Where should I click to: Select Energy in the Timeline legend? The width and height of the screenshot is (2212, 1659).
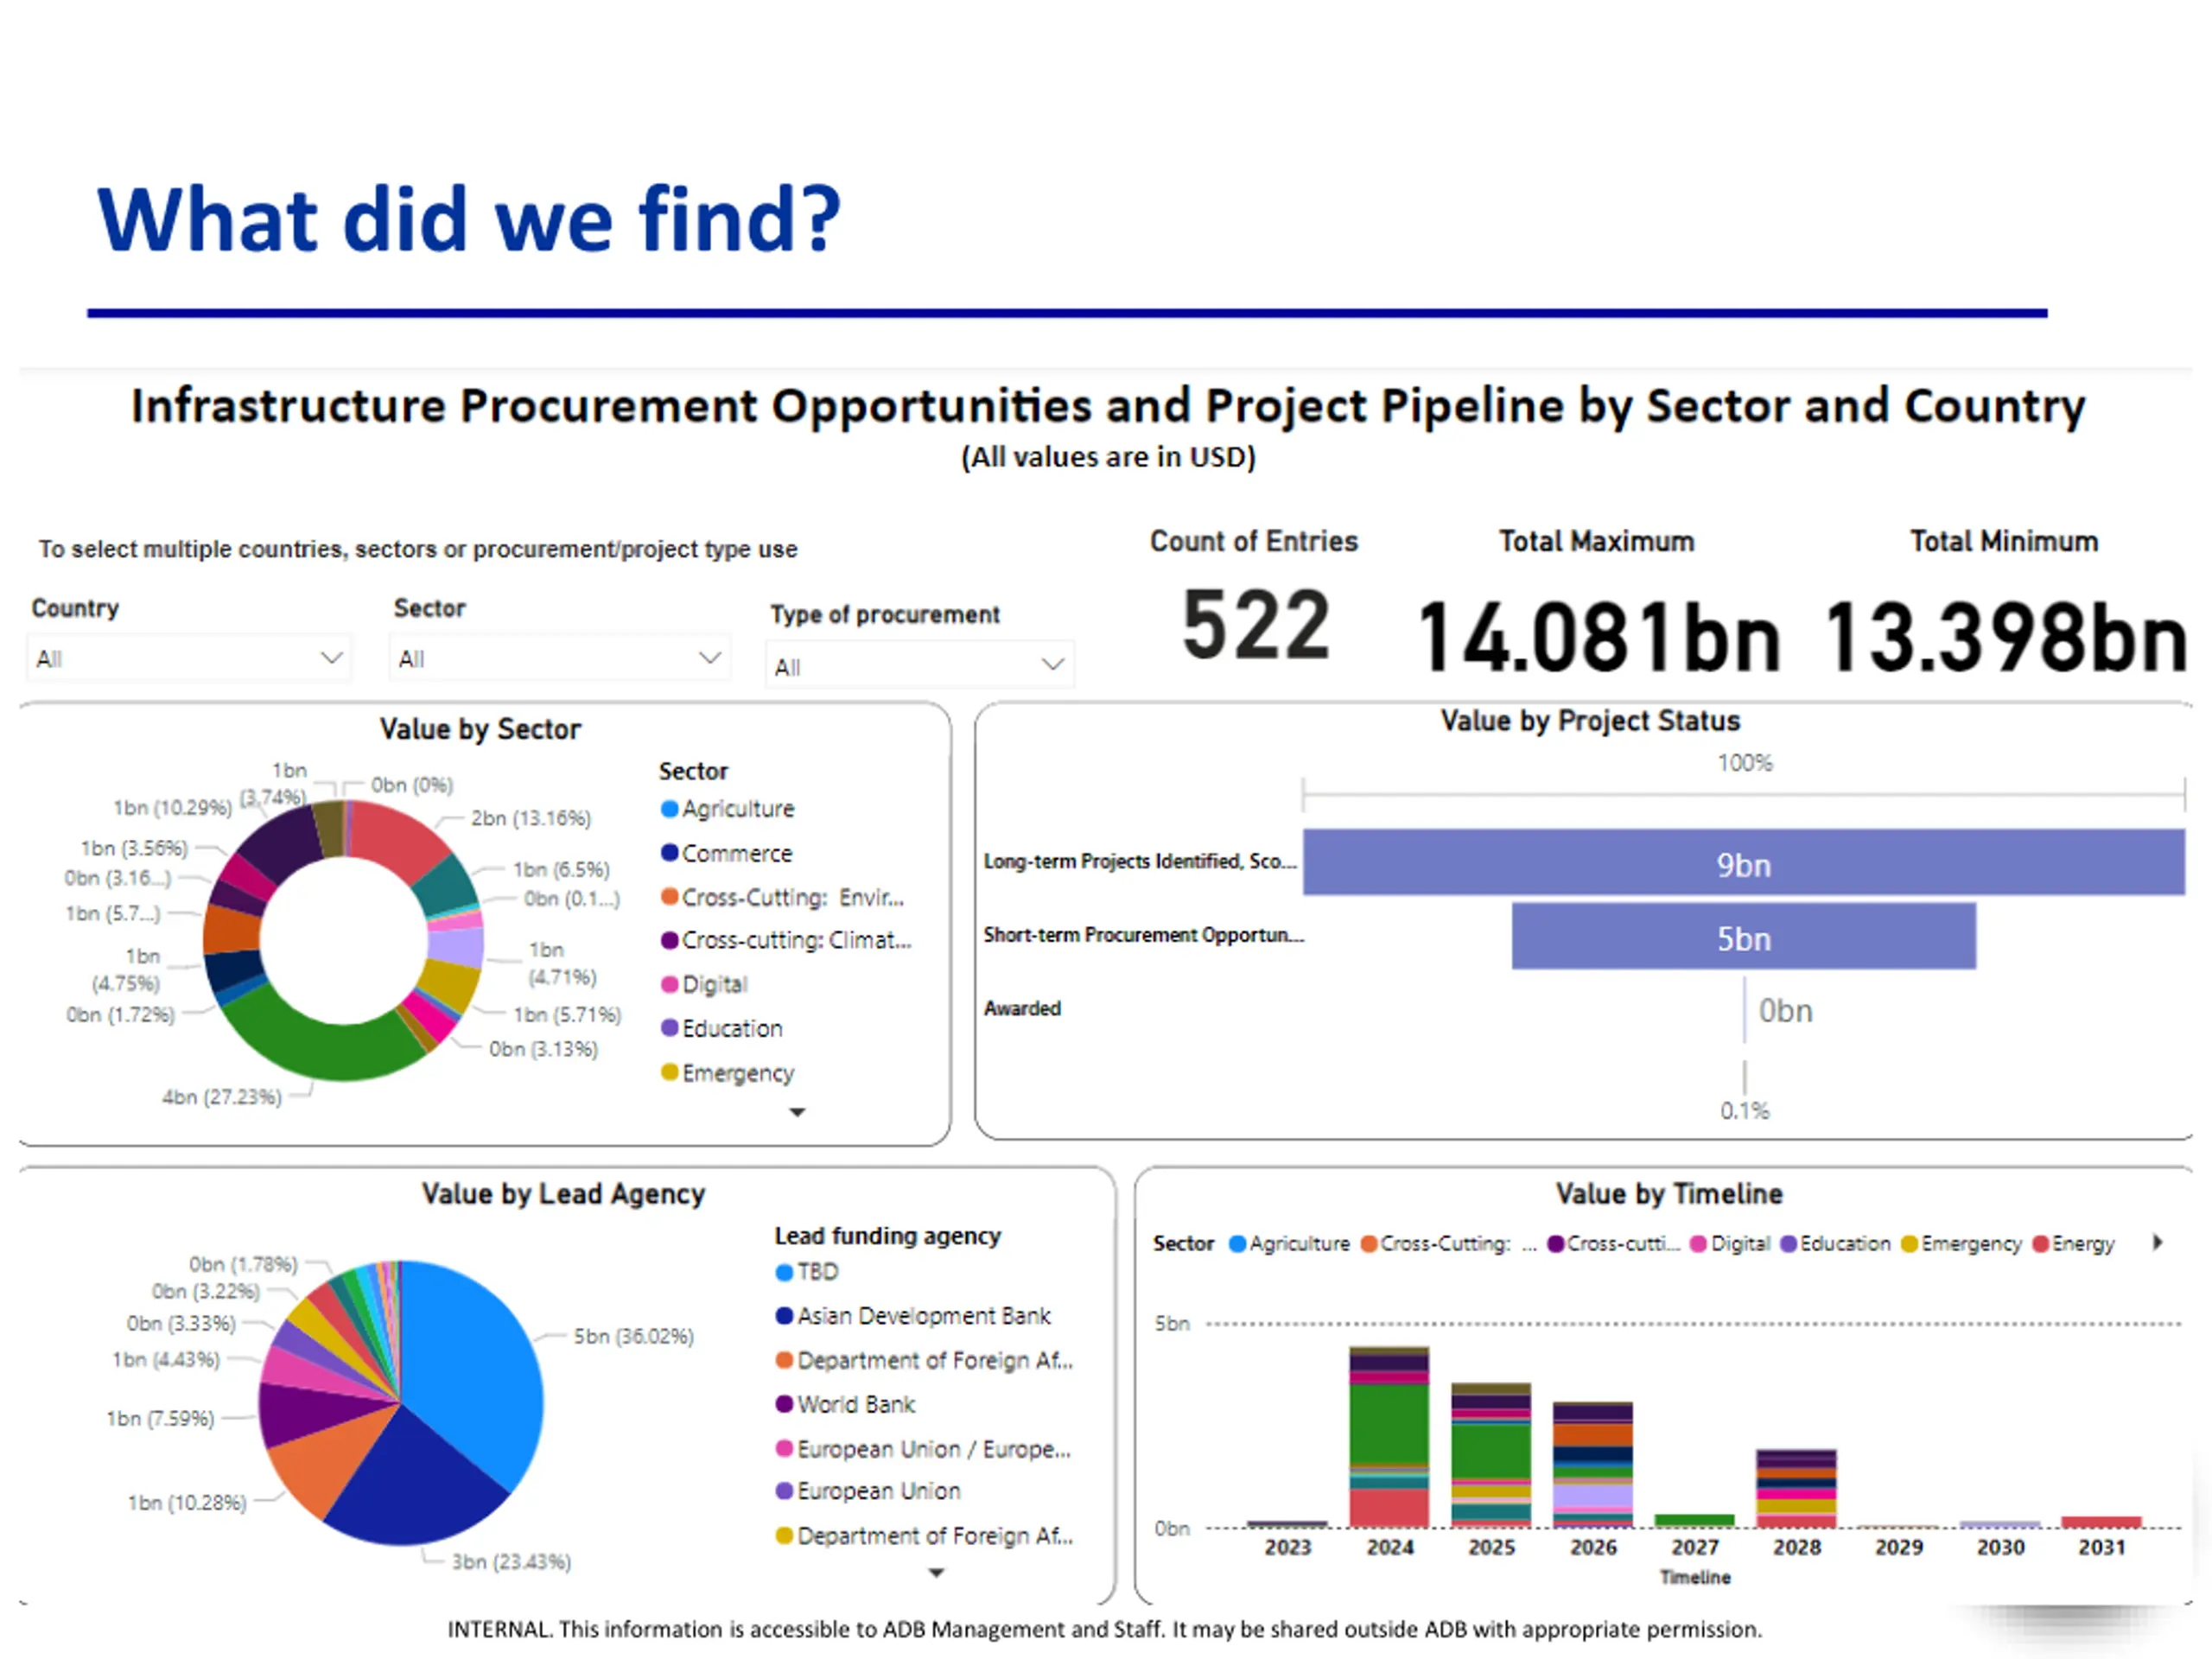tap(2082, 1243)
